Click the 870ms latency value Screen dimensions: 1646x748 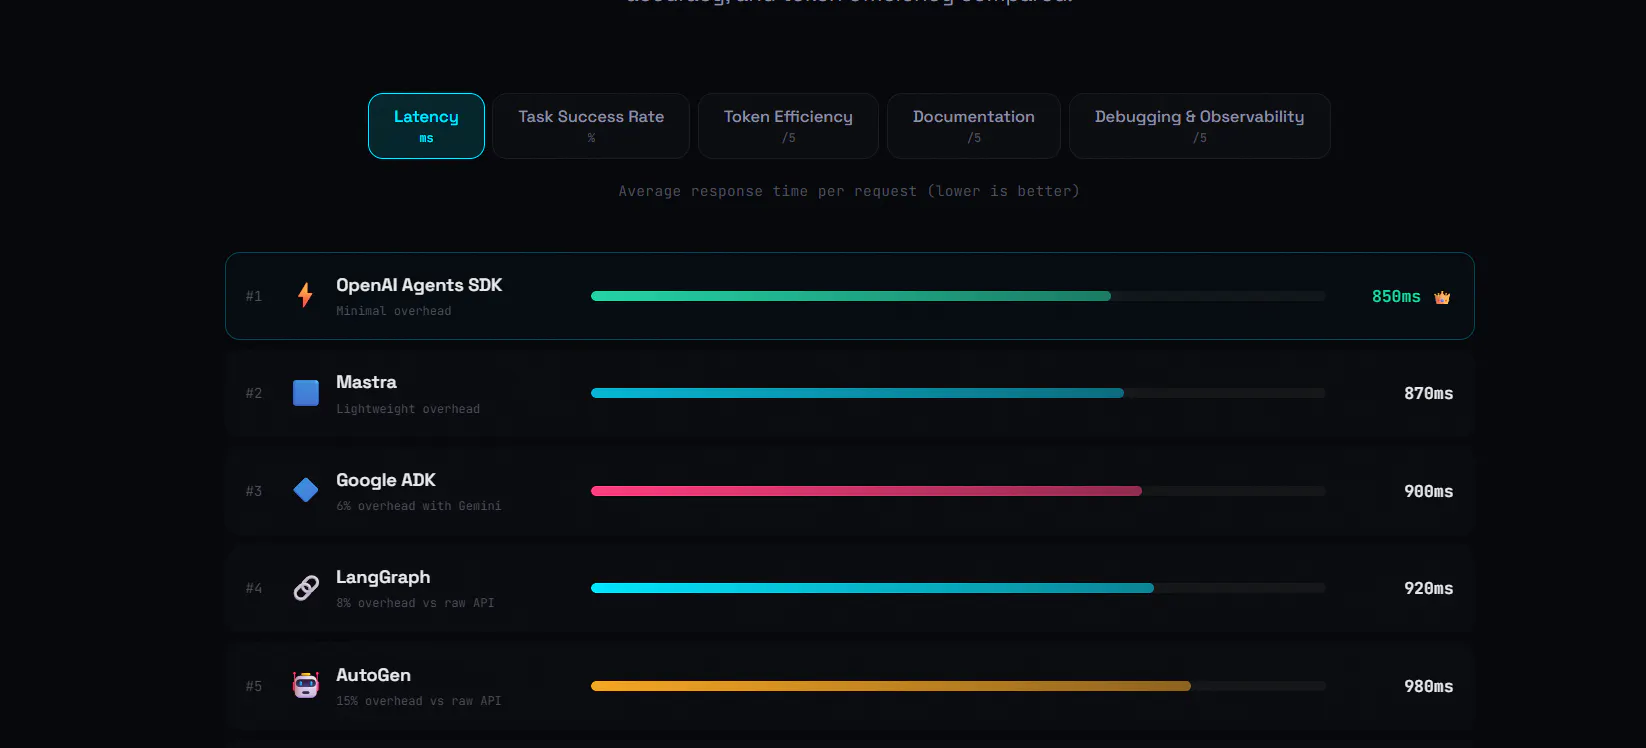1428,394
